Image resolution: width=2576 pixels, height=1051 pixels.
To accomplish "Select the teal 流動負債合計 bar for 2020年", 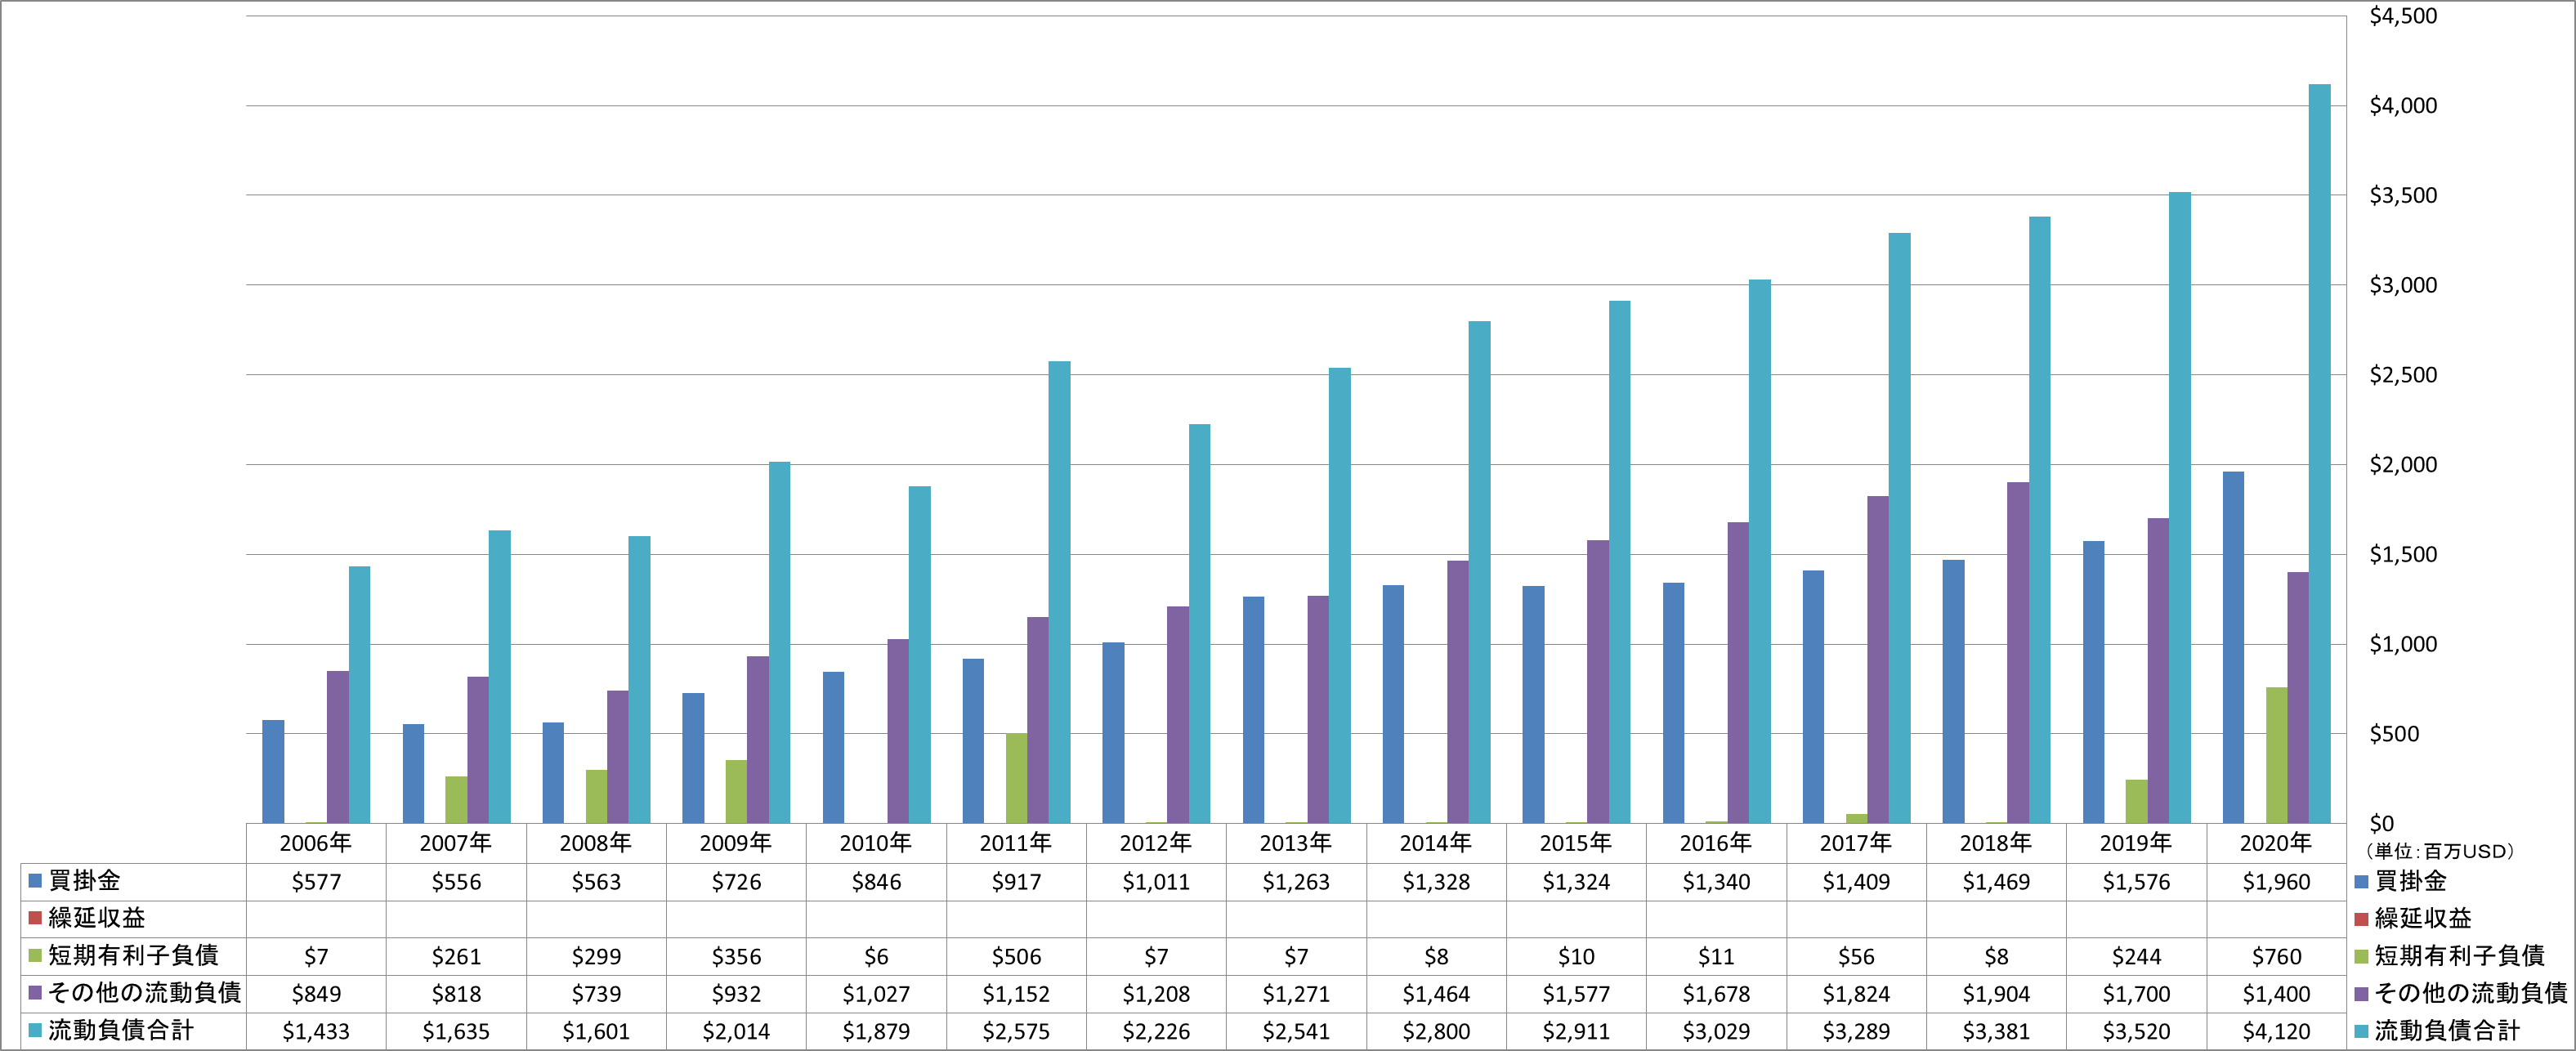I will point(2319,454).
